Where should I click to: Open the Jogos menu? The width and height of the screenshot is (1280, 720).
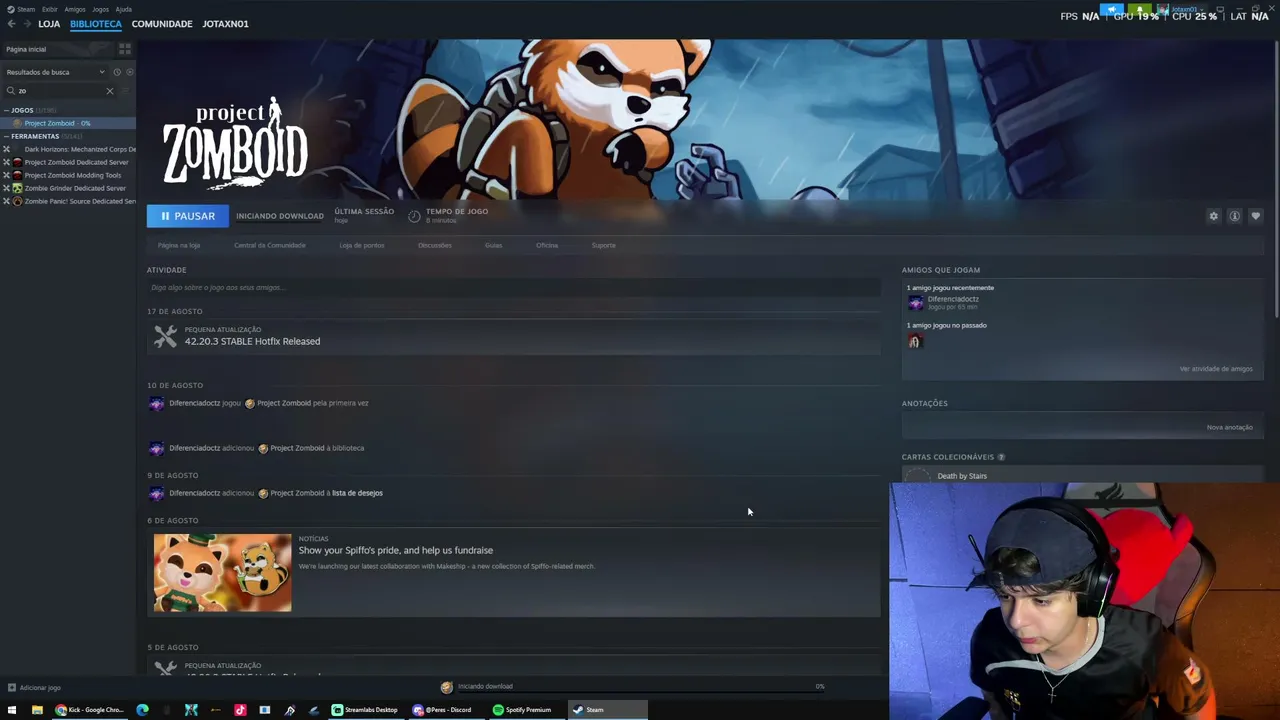tap(101, 9)
